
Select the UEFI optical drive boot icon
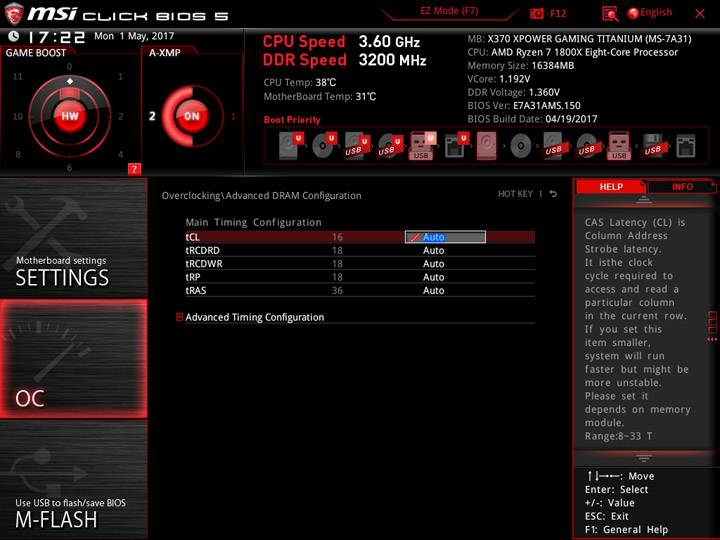324,146
